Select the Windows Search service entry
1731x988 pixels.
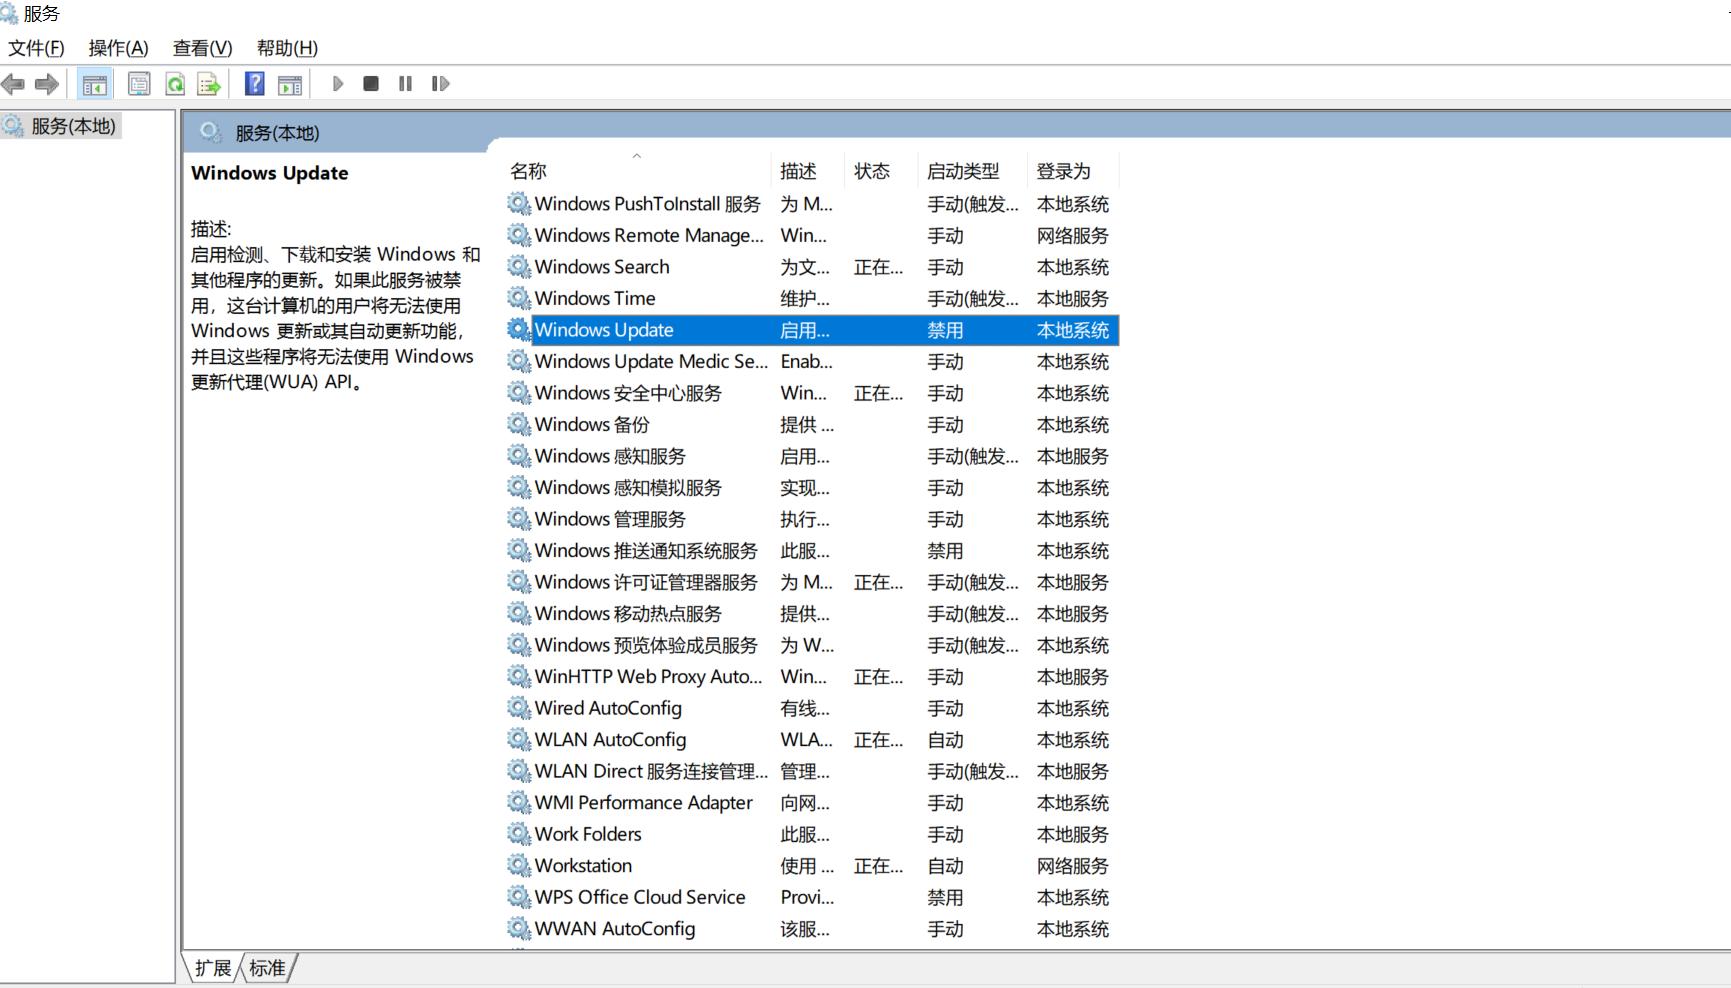[601, 266]
